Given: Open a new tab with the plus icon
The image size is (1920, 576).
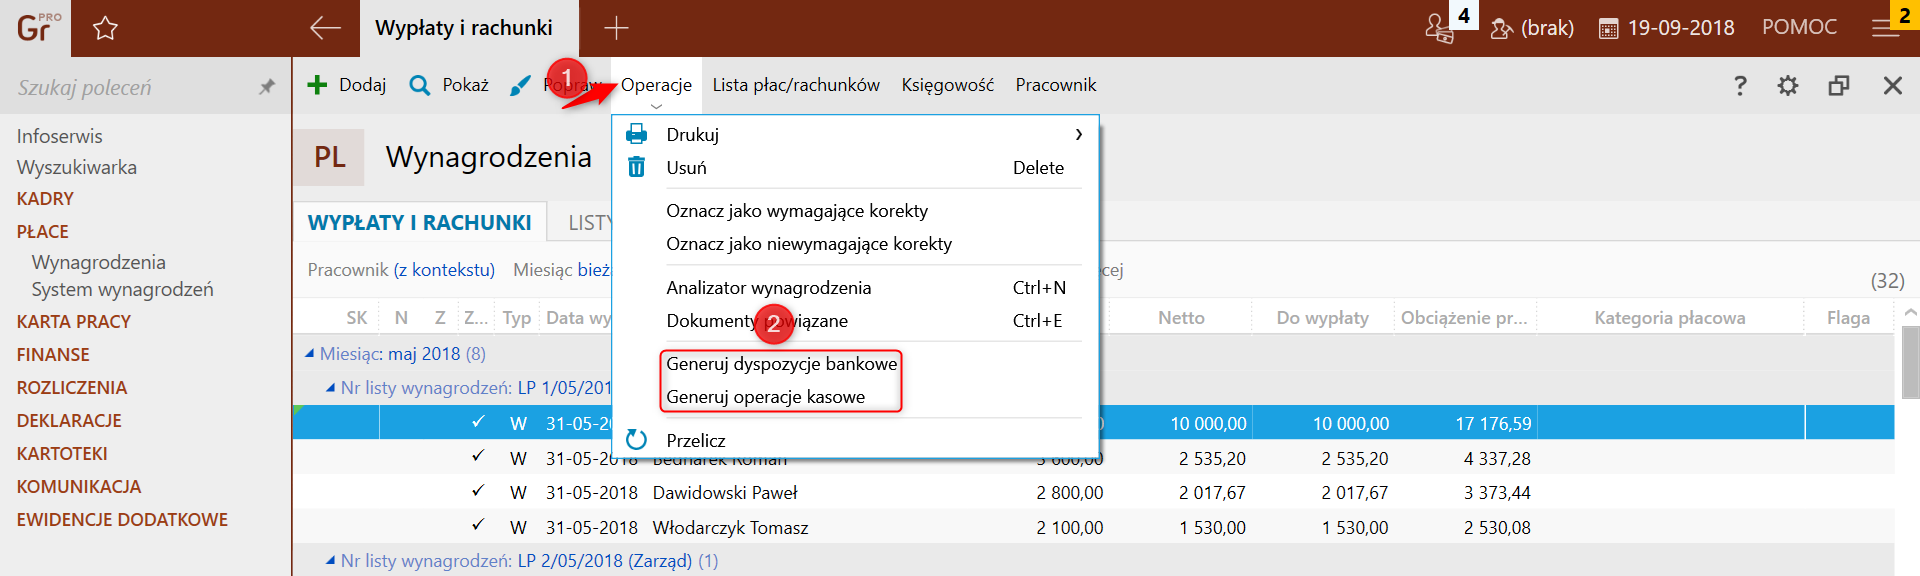Looking at the screenshot, I should [616, 28].
